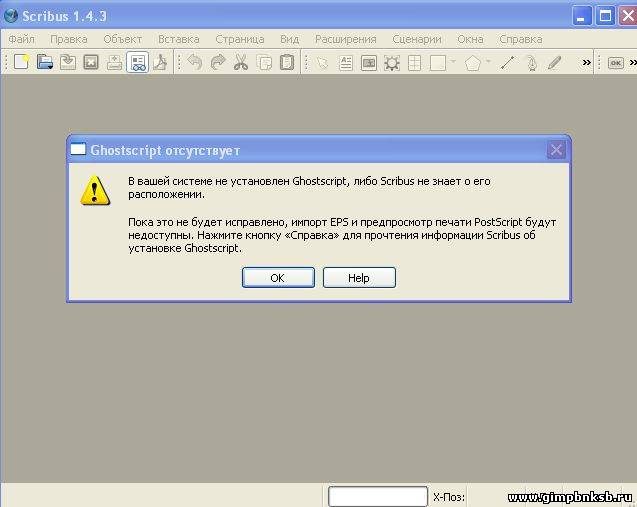Maximize the Scribus 1.4.3 window

(605, 16)
